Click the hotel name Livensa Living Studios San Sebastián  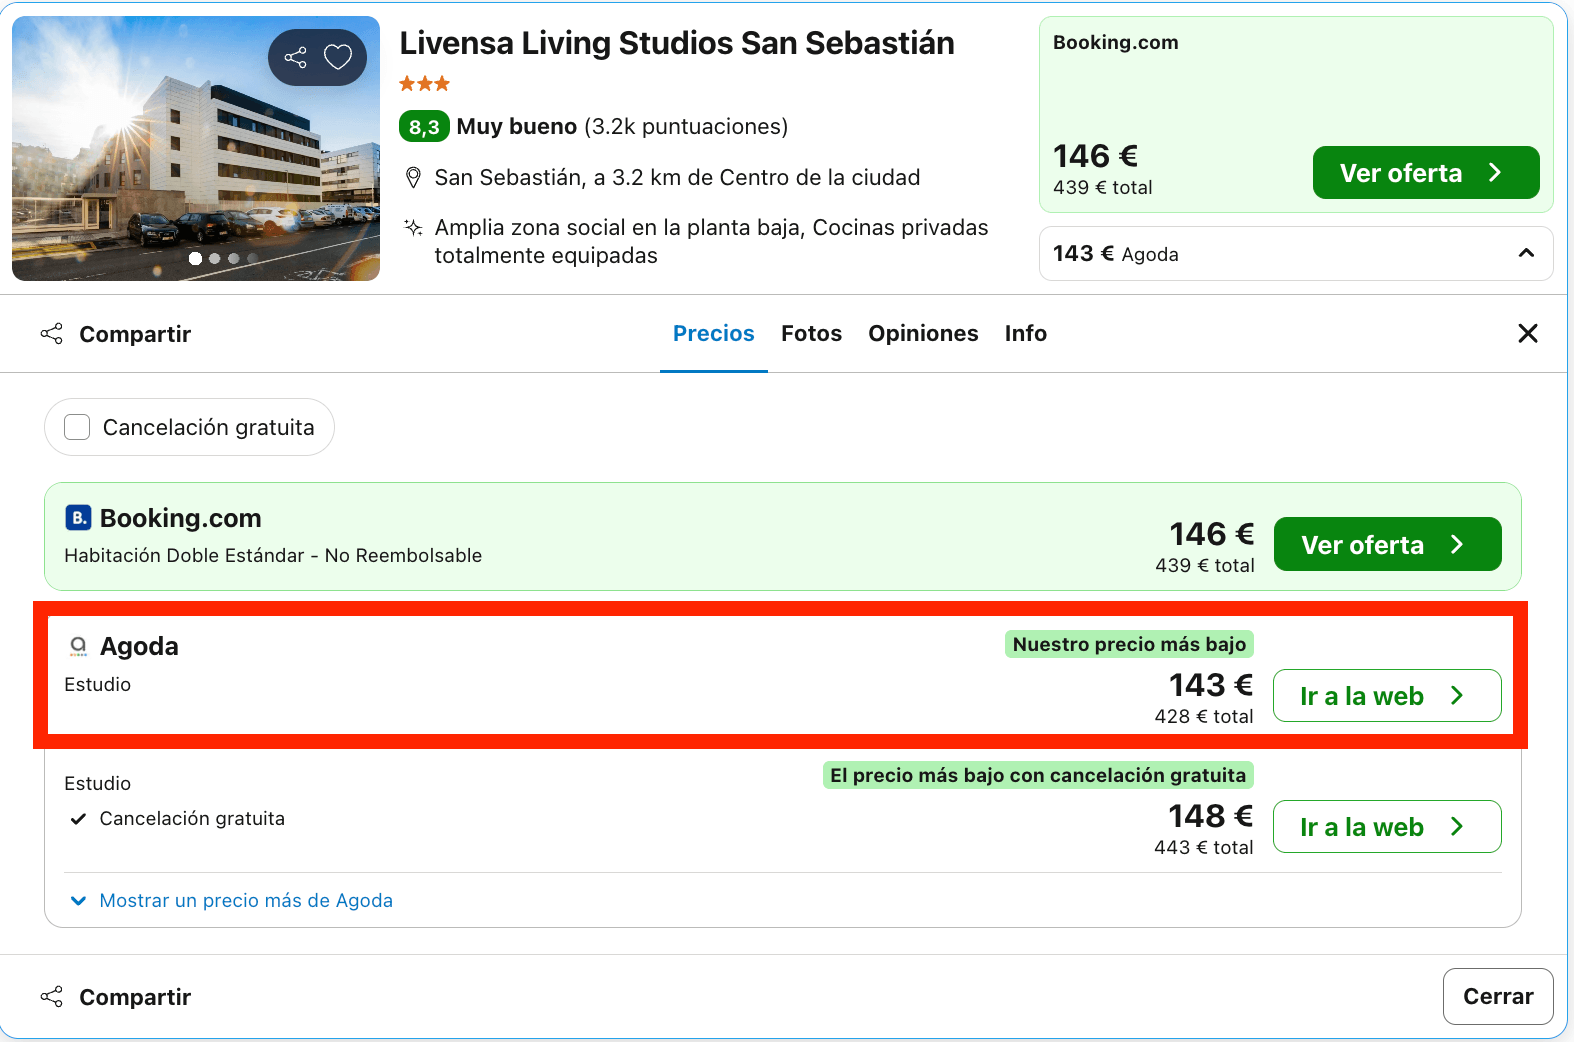tap(677, 43)
